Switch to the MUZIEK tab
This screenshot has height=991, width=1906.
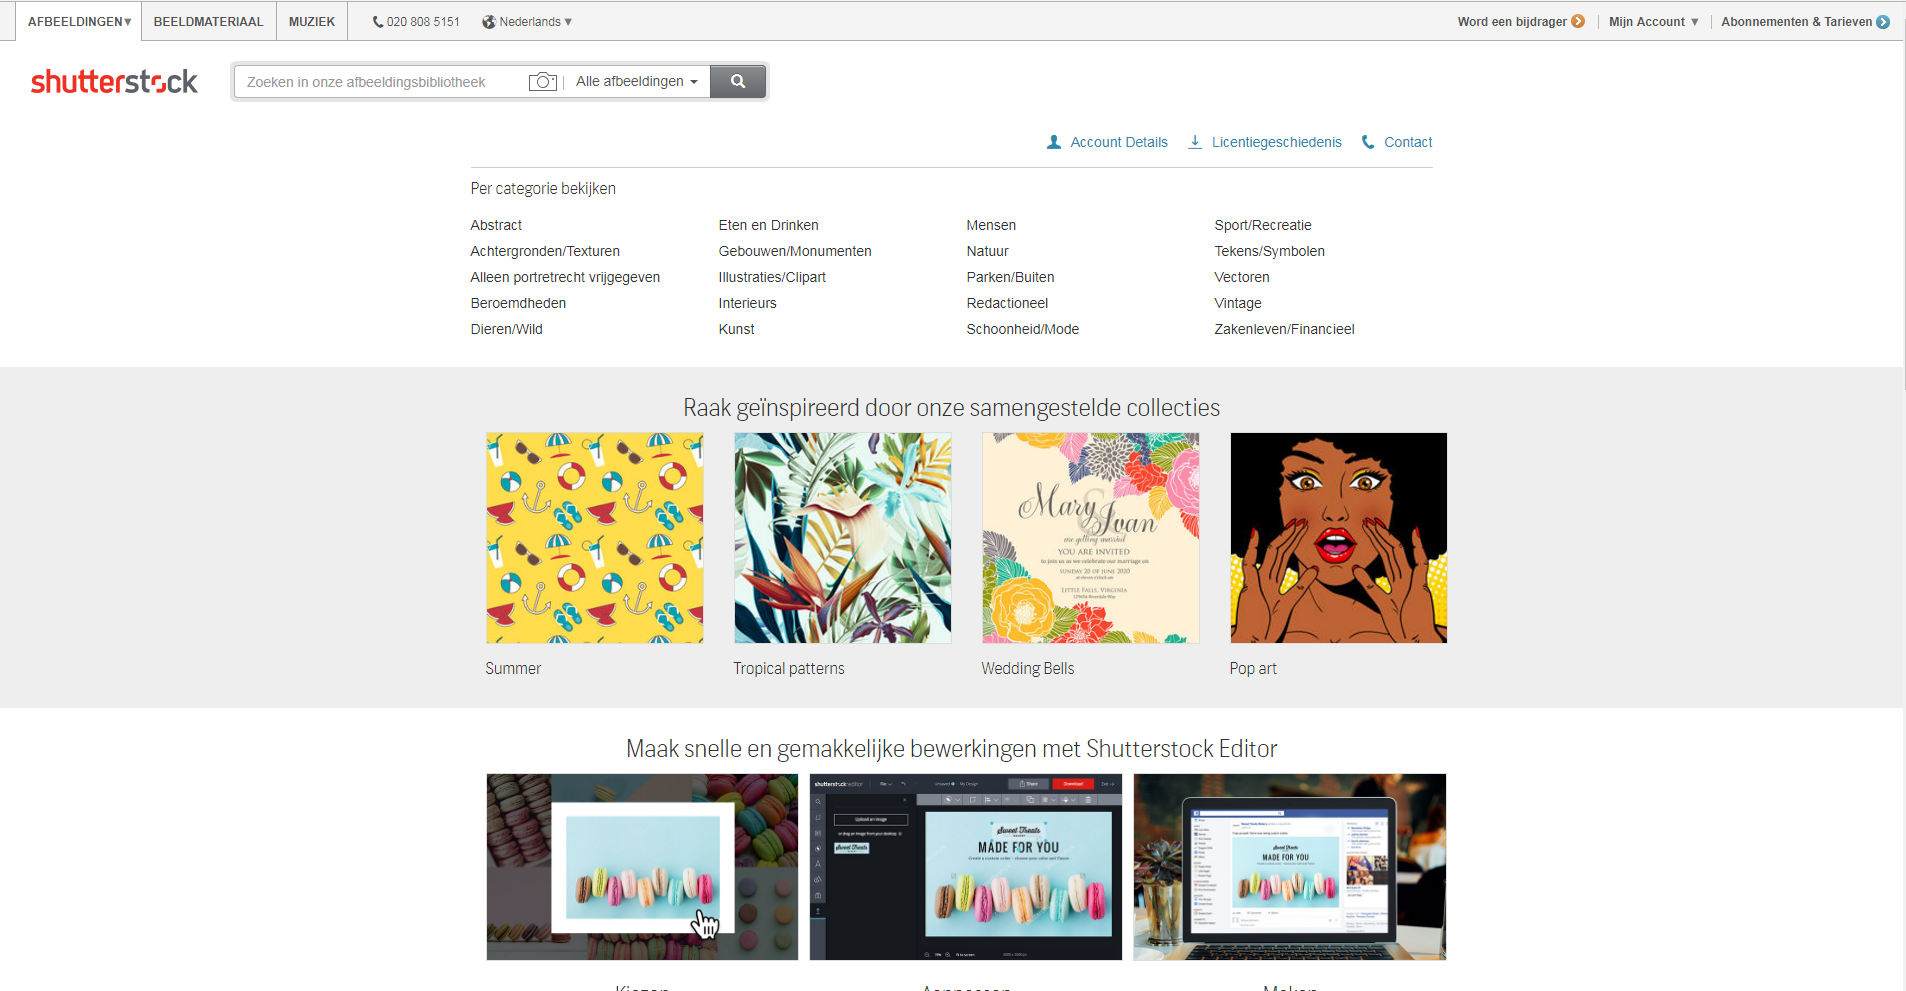311,21
